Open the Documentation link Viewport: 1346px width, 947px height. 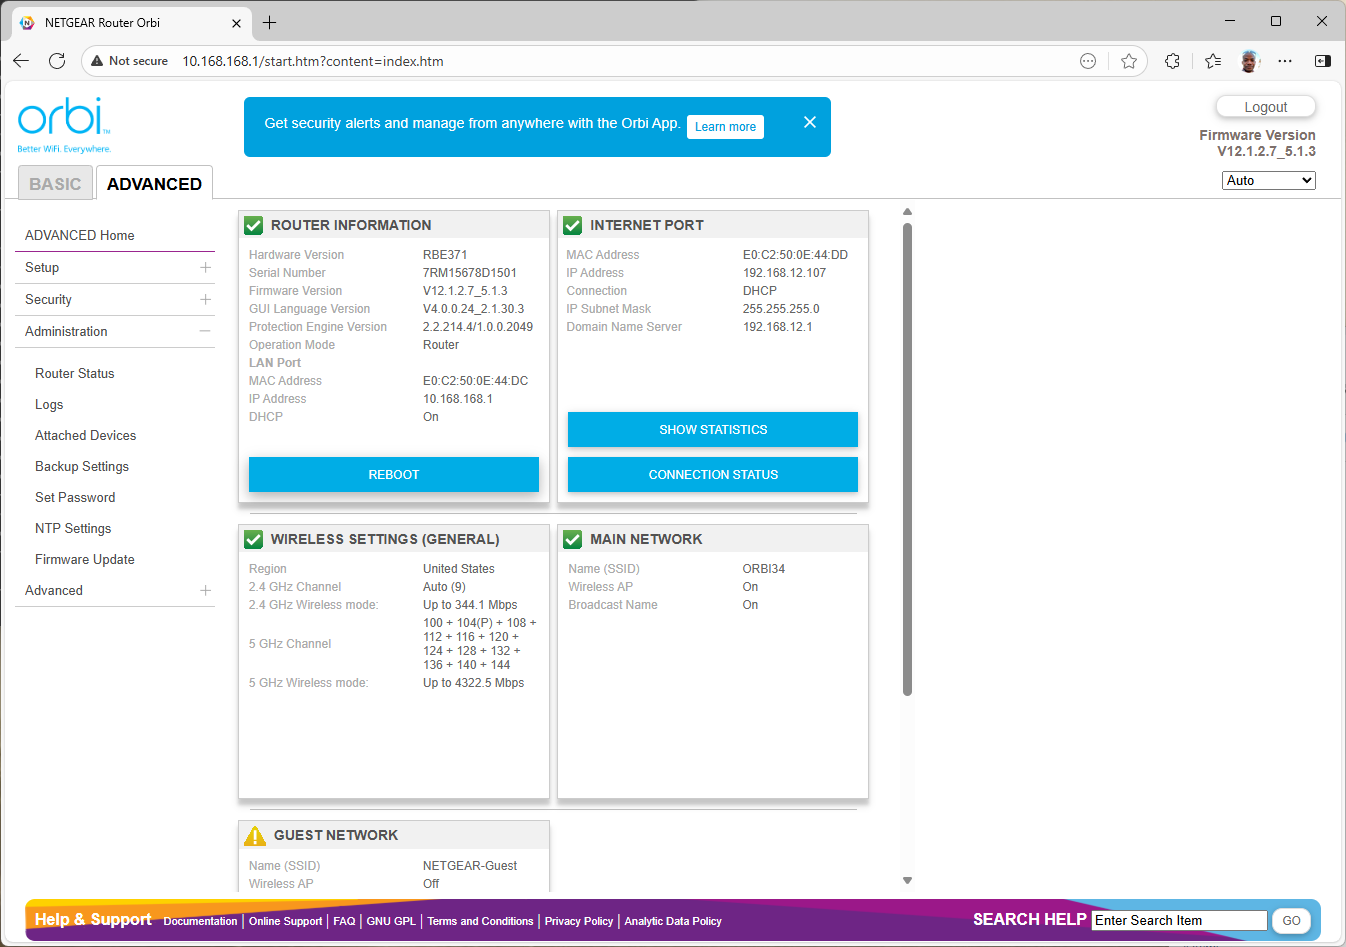tap(200, 921)
